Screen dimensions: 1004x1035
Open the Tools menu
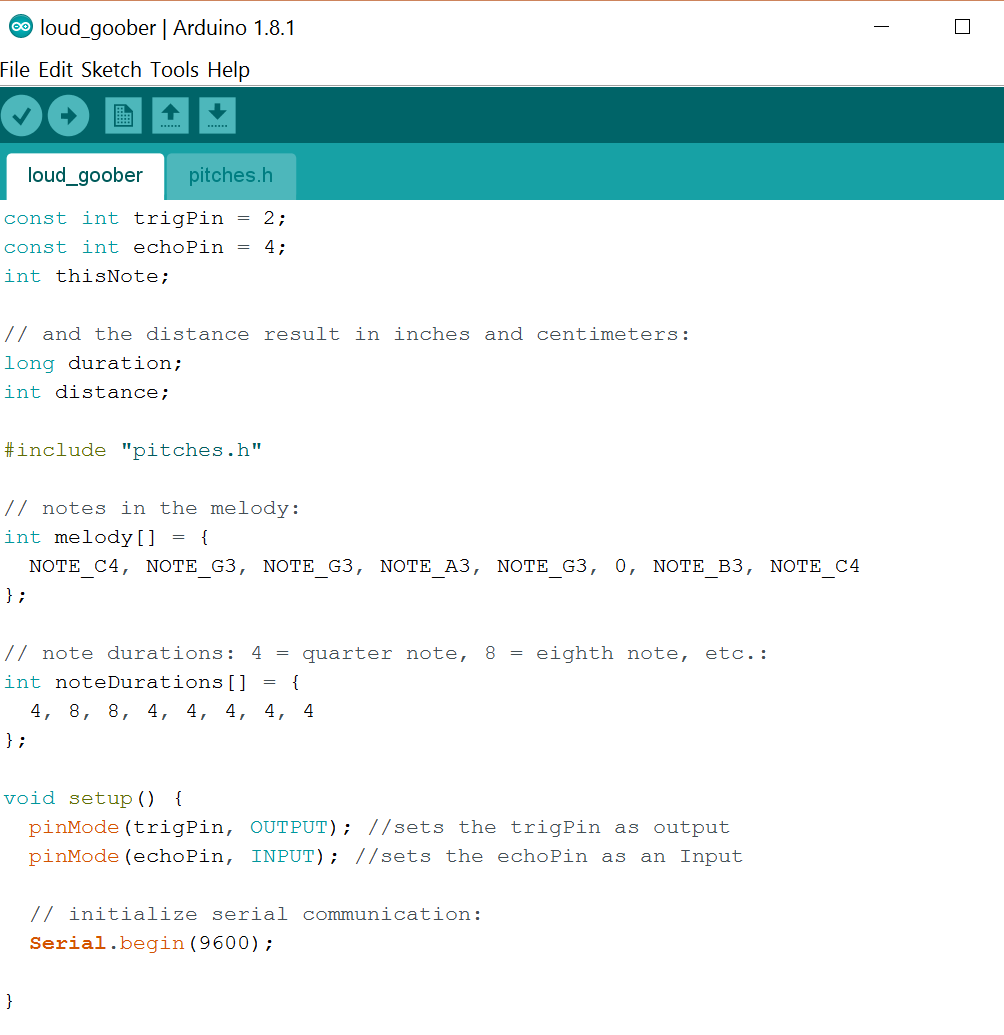coord(174,70)
